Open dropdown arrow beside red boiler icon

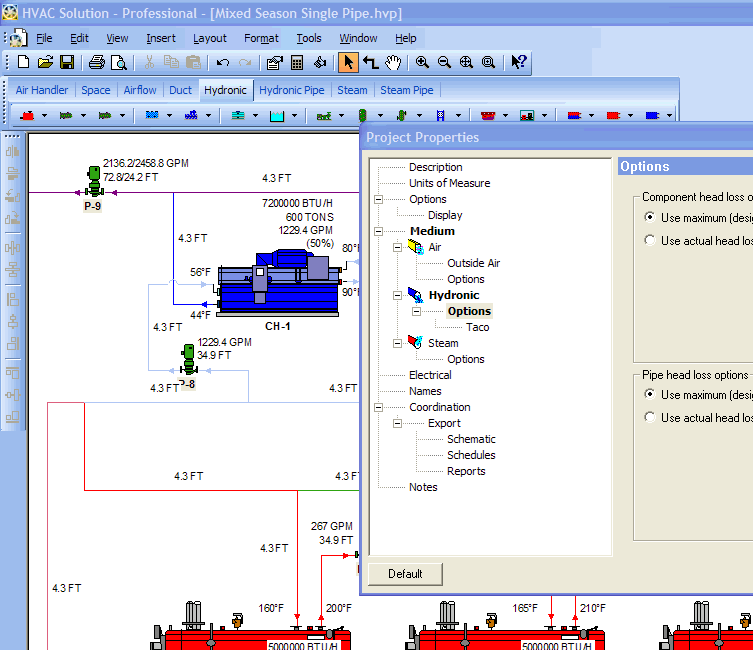pyautogui.click(x=45, y=116)
